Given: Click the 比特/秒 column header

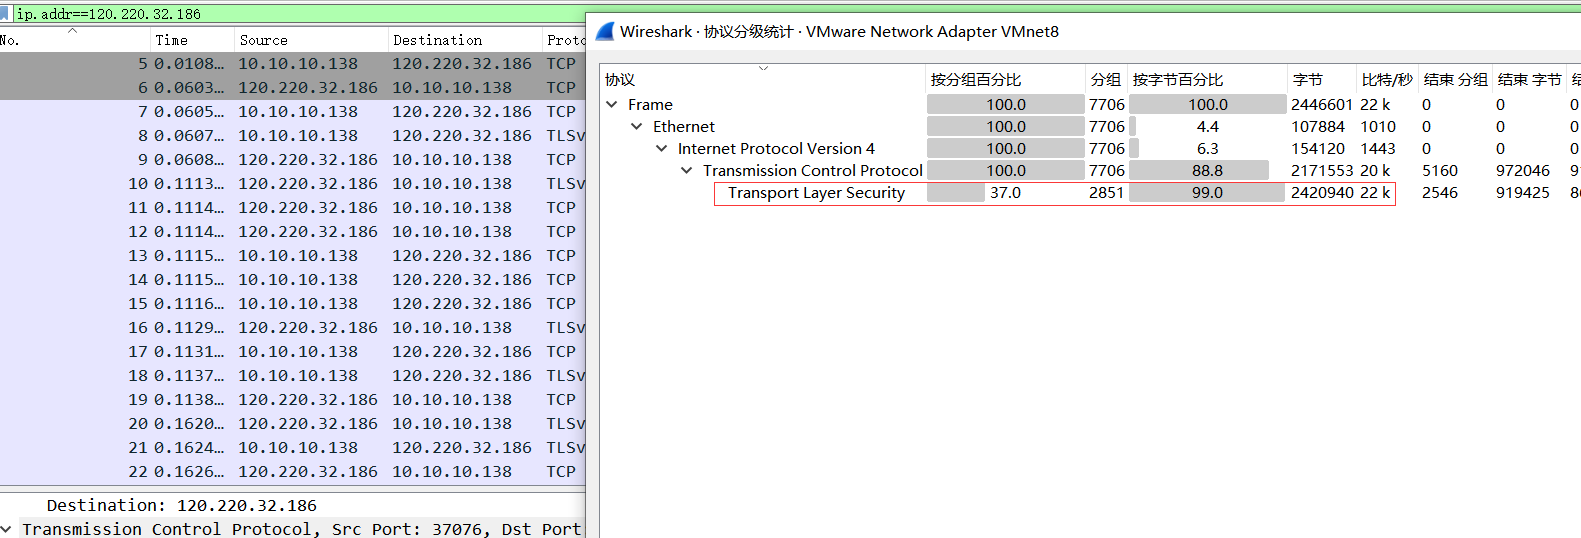Looking at the screenshot, I should pos(1386,80).
